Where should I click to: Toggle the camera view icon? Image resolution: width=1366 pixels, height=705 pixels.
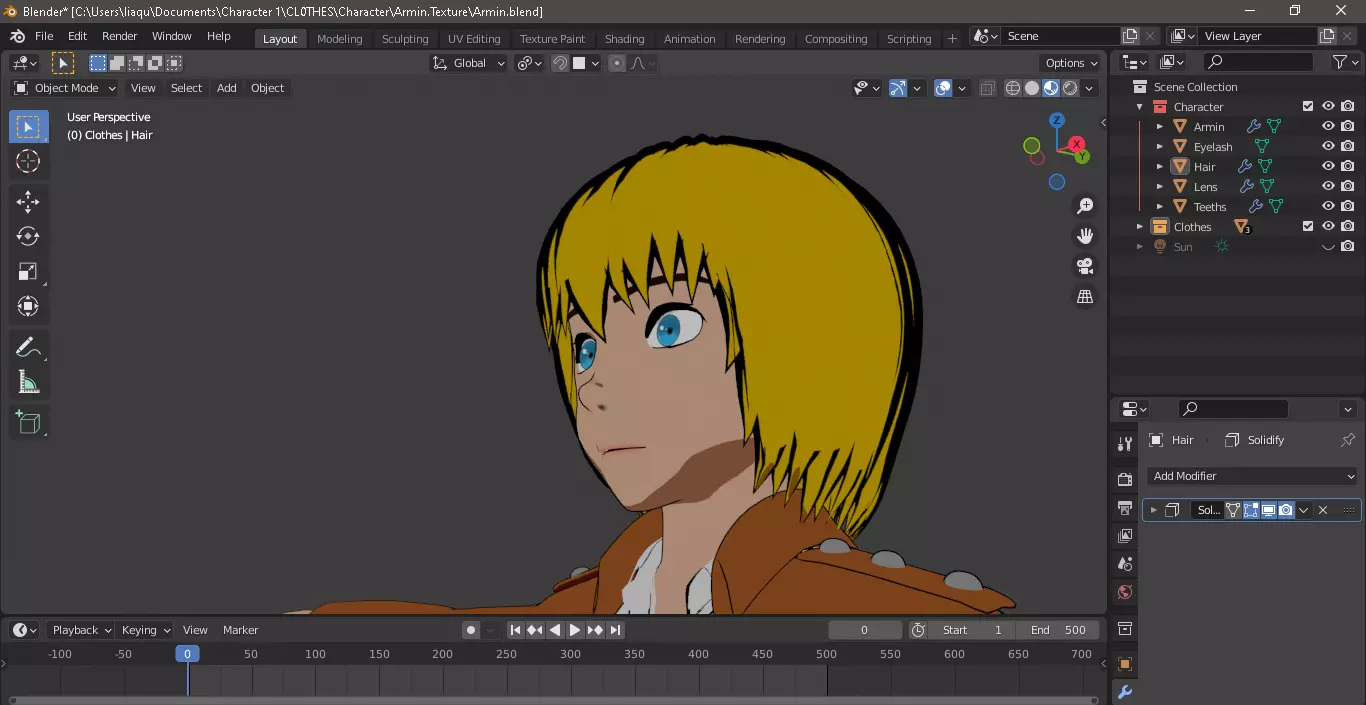(1085, 266)
